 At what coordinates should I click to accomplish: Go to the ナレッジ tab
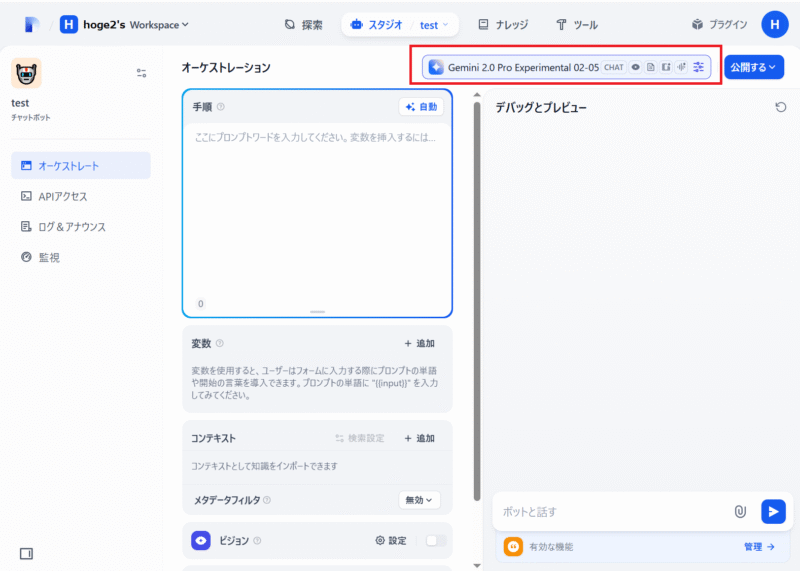tap(503, 24)
